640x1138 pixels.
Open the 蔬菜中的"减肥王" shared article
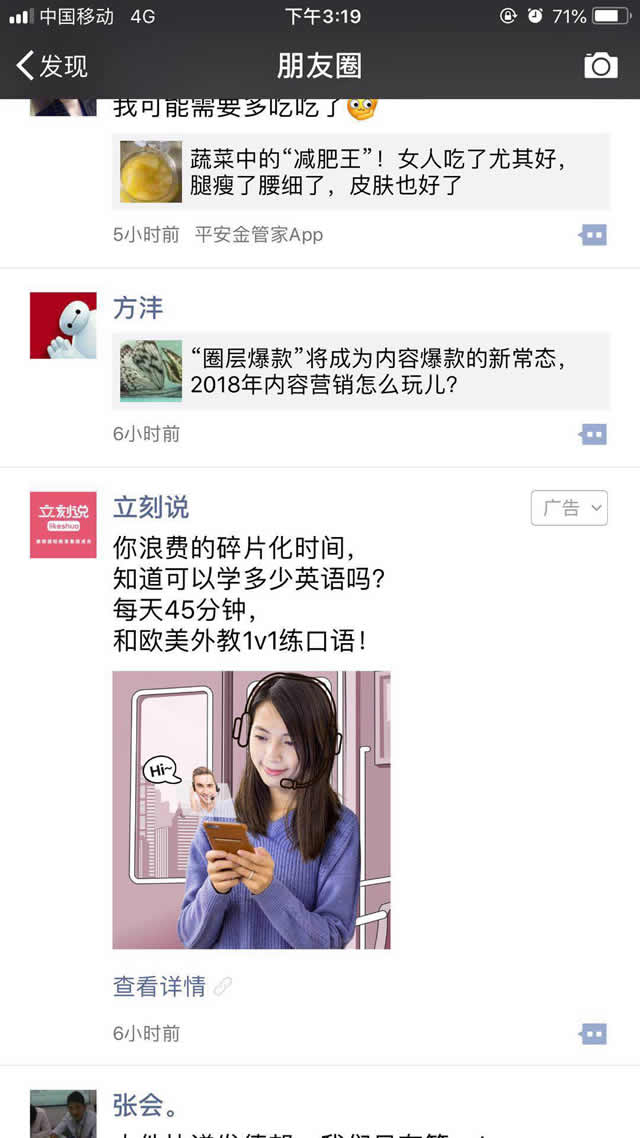pyautogui.click(x=361, y=172)
